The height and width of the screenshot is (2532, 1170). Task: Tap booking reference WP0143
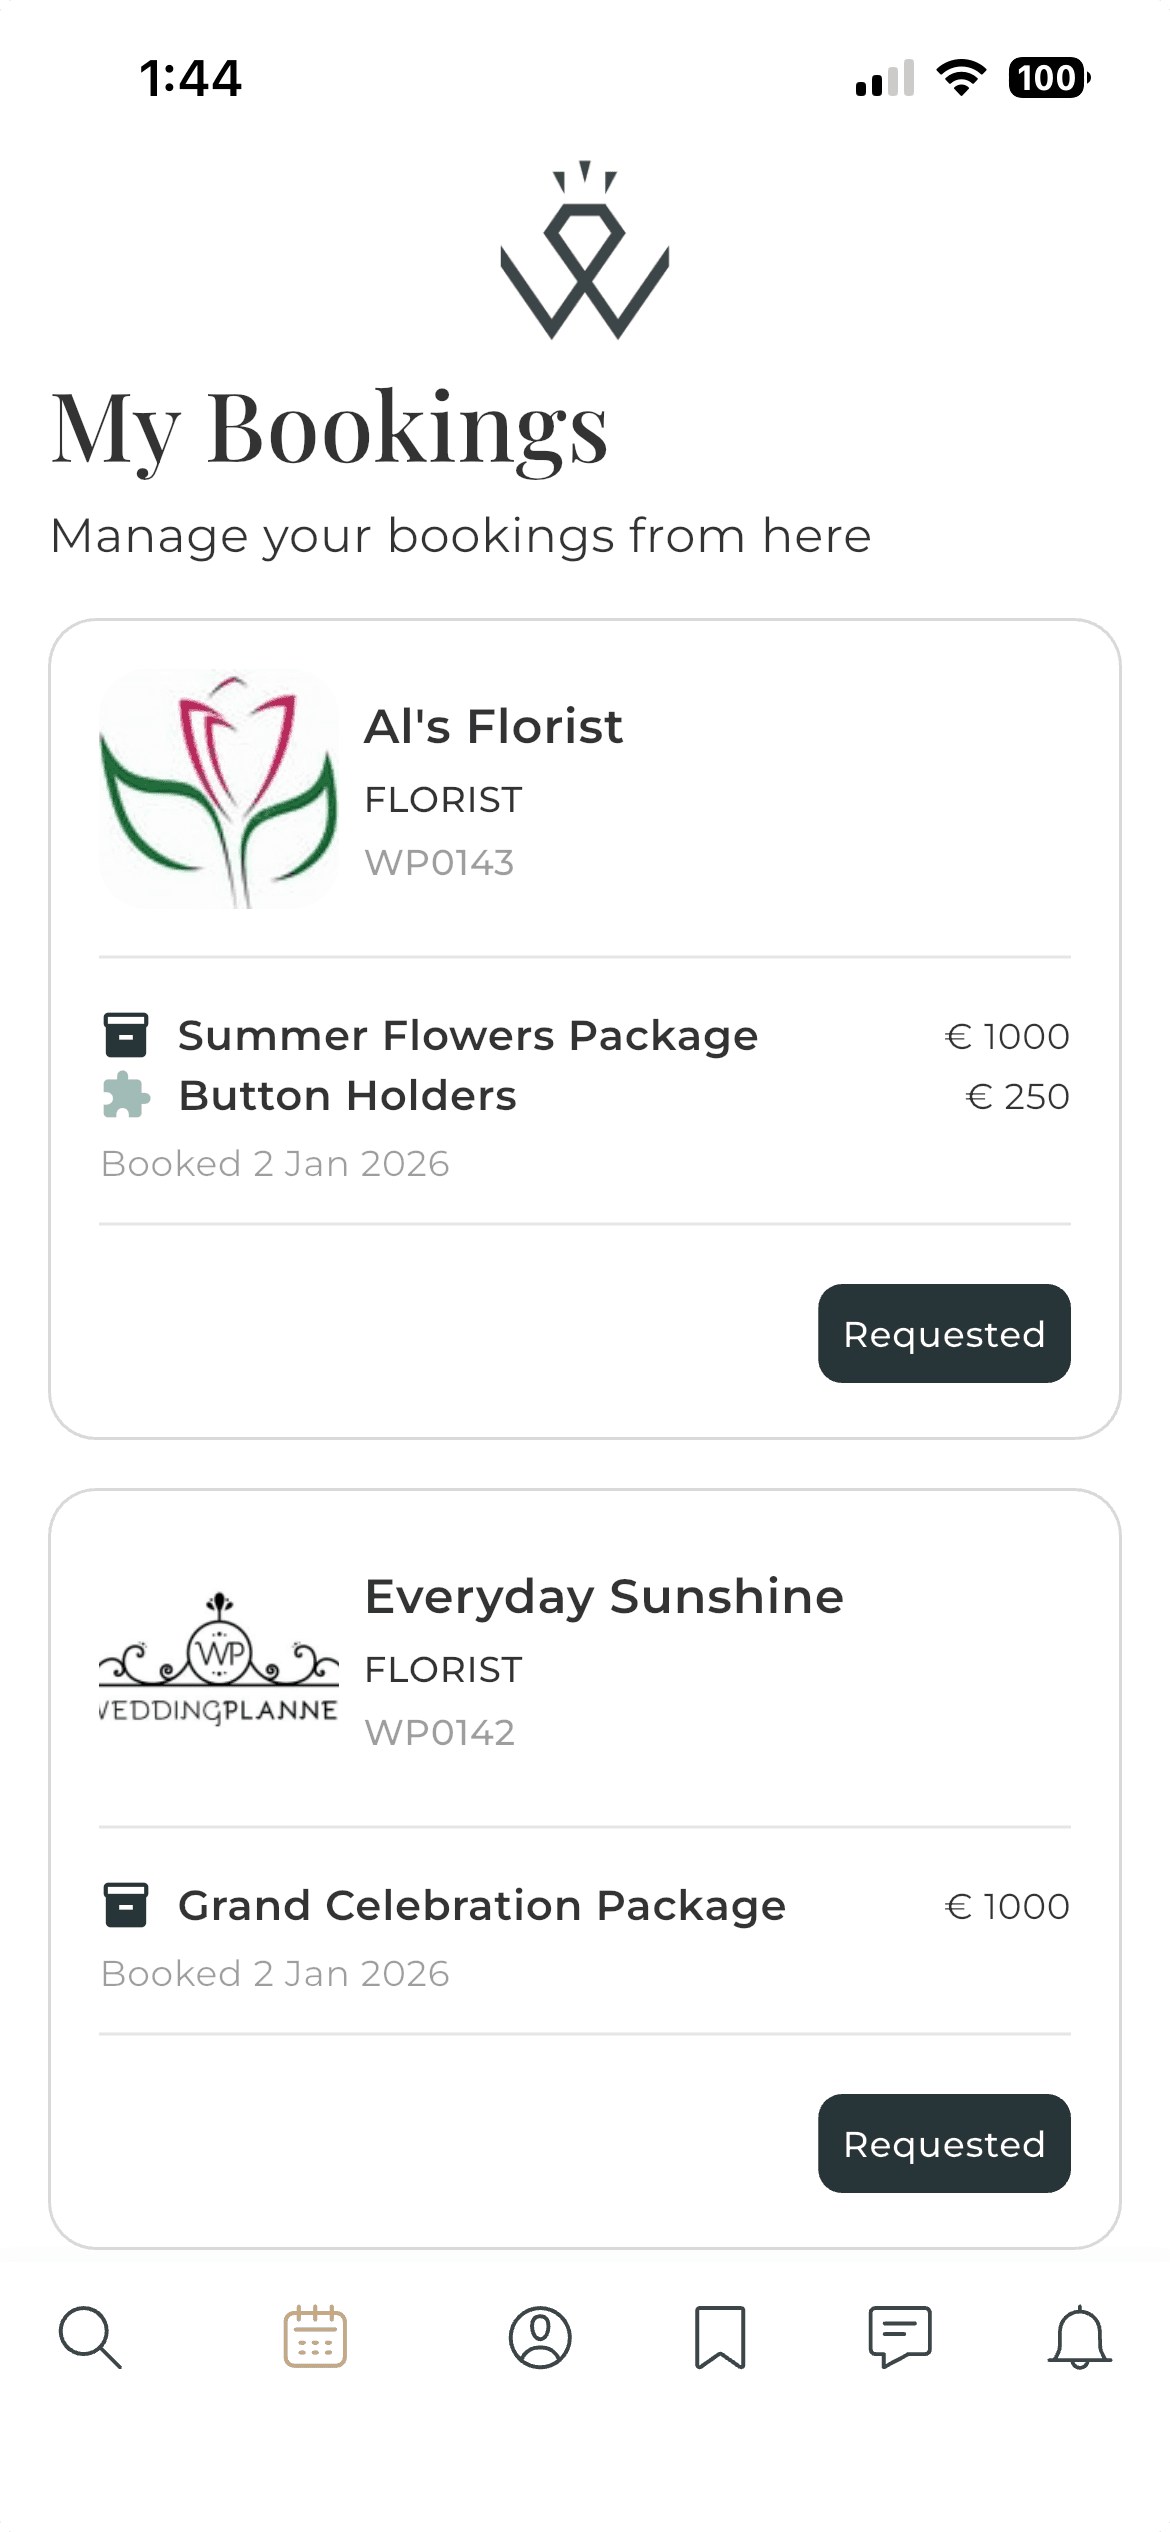(x=439, y=863)
